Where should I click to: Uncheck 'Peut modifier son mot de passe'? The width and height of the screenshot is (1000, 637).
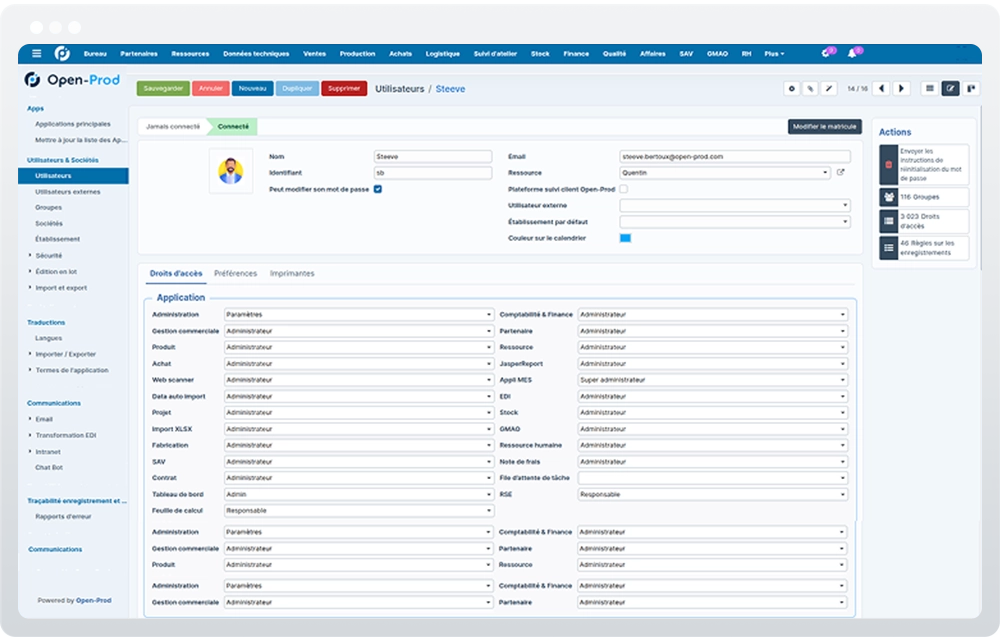pyautogui.click(x=378, y=189)
